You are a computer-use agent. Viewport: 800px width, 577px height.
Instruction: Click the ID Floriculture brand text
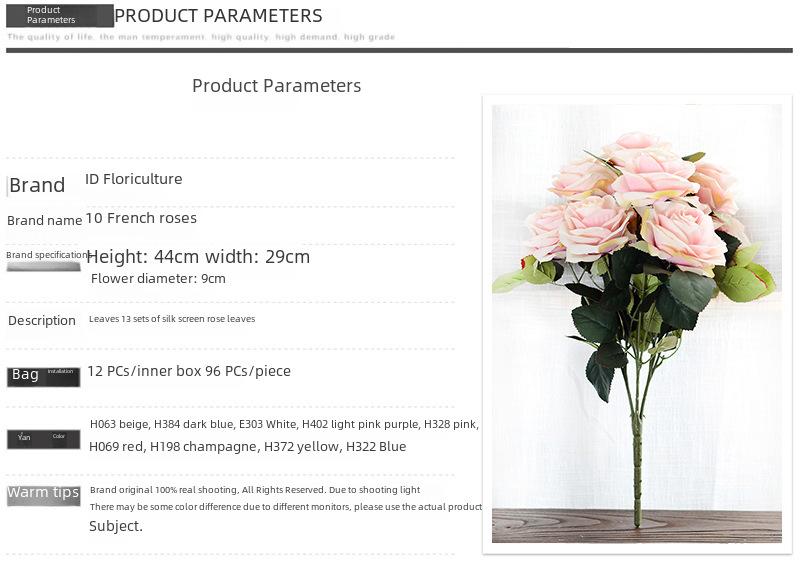point(134,179)
